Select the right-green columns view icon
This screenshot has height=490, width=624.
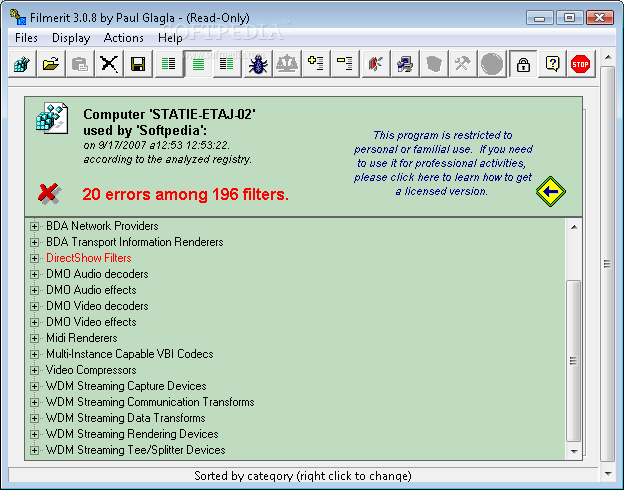[x=227, y=64]
